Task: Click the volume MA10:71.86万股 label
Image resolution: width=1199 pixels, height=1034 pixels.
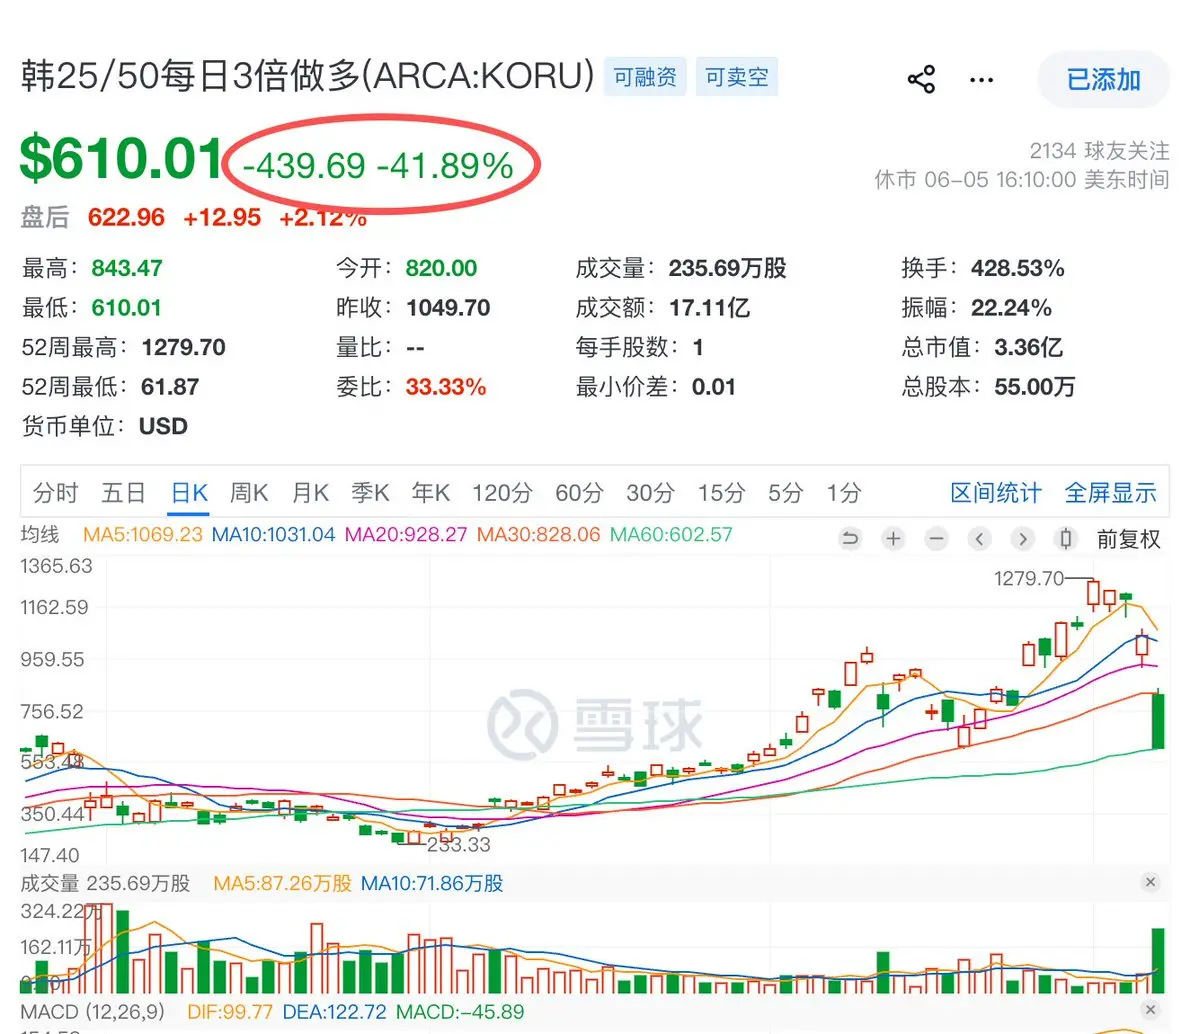Action: coord(432,883)
